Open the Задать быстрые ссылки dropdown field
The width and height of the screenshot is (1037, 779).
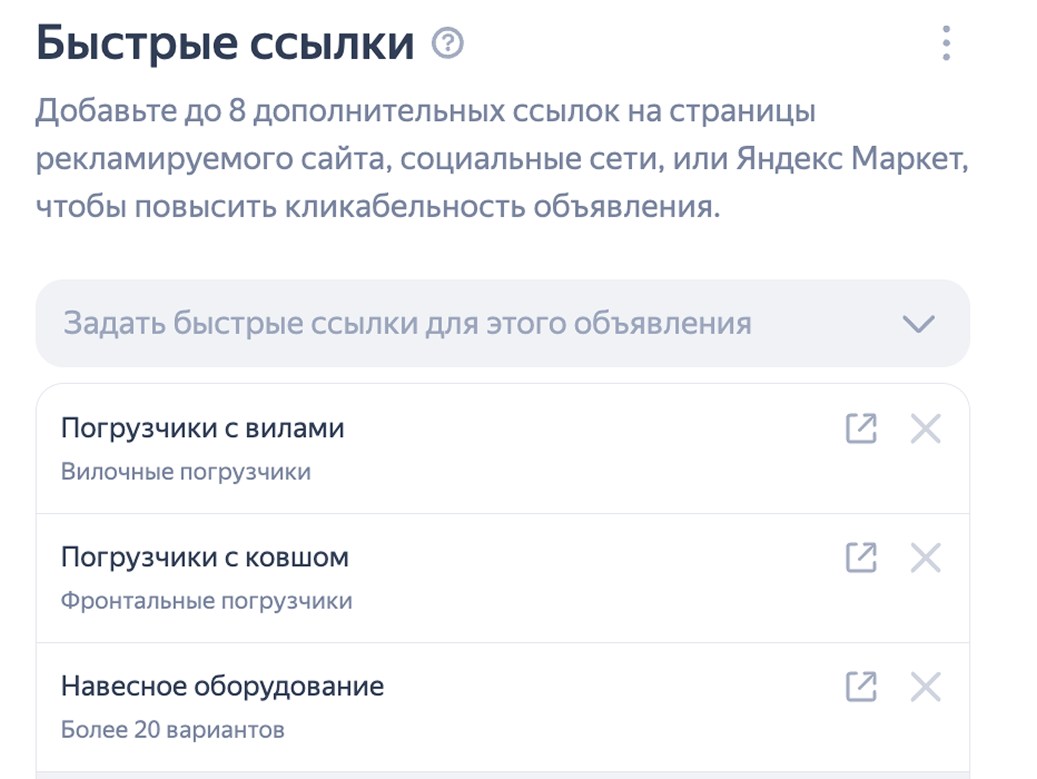pos(503,323)
